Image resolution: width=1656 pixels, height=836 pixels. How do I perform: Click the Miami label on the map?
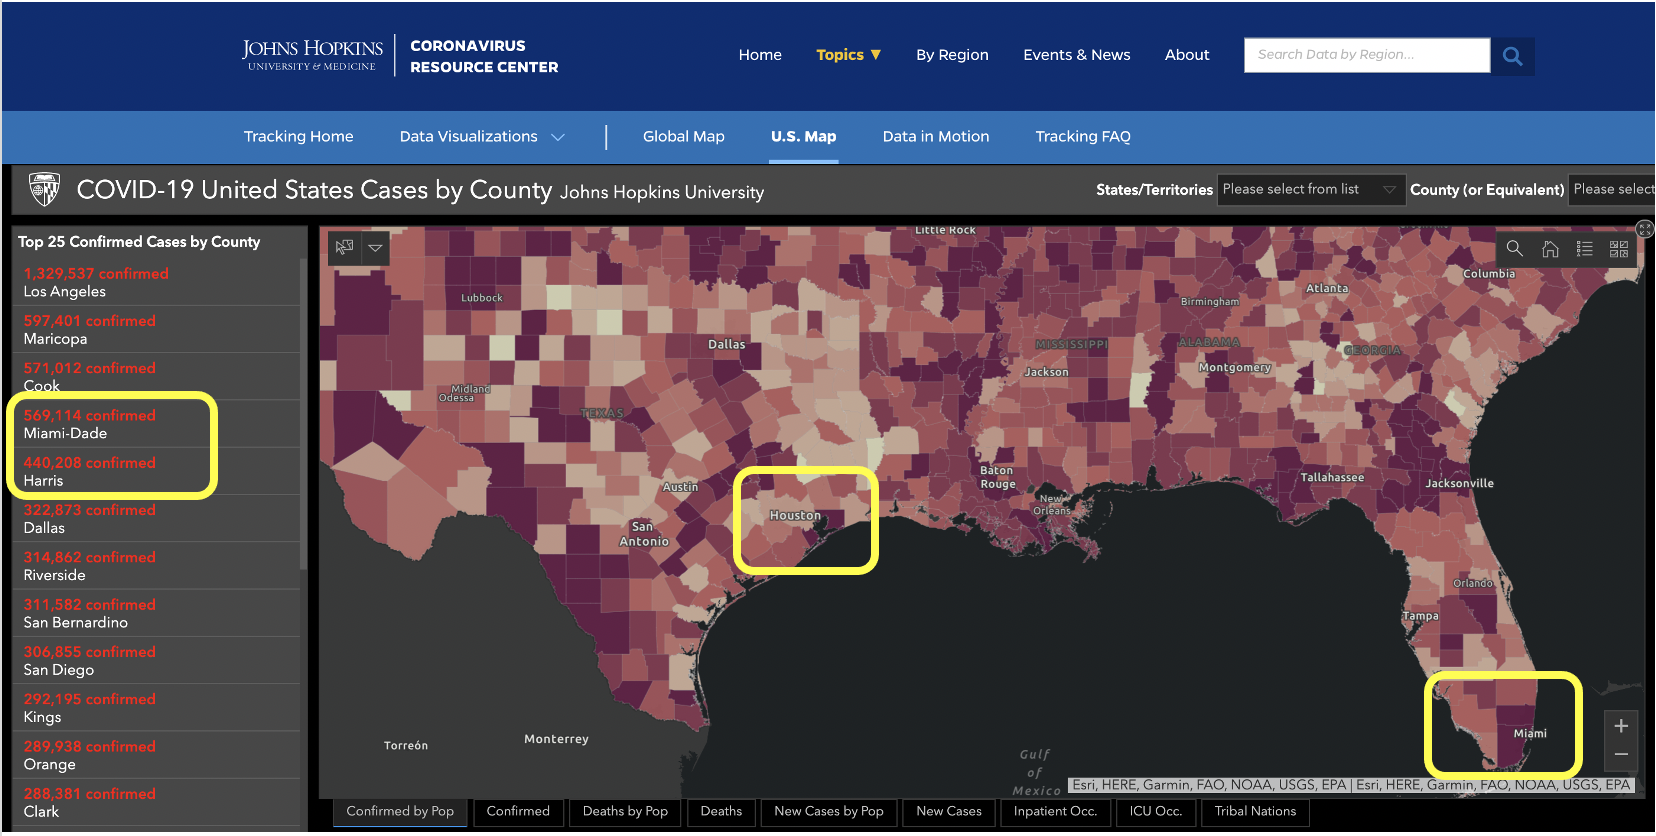click(1530, 733)
